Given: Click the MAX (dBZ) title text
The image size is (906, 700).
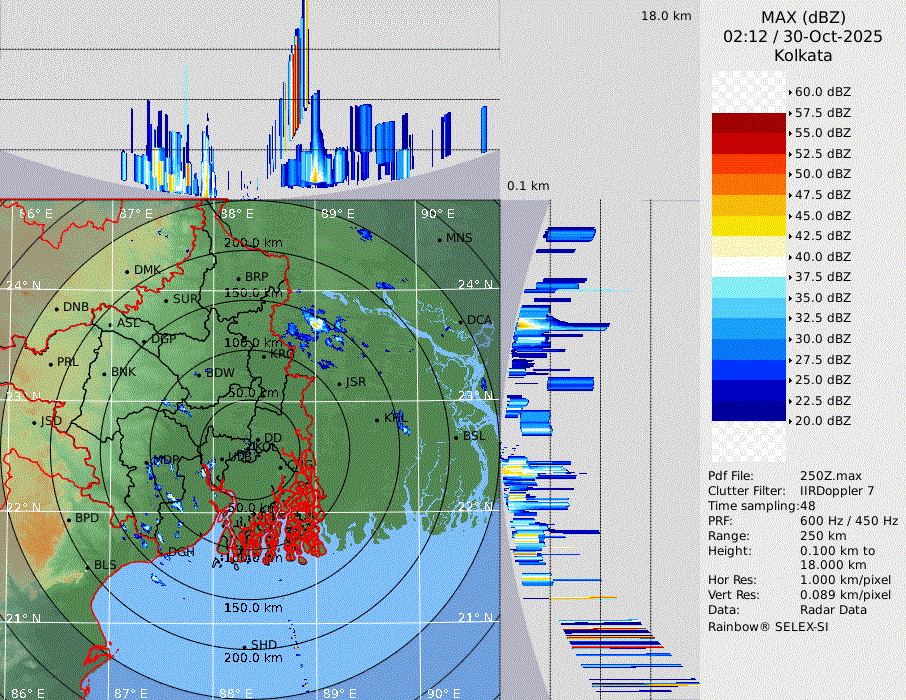Looking at the screenshot, I should point(802,18).
